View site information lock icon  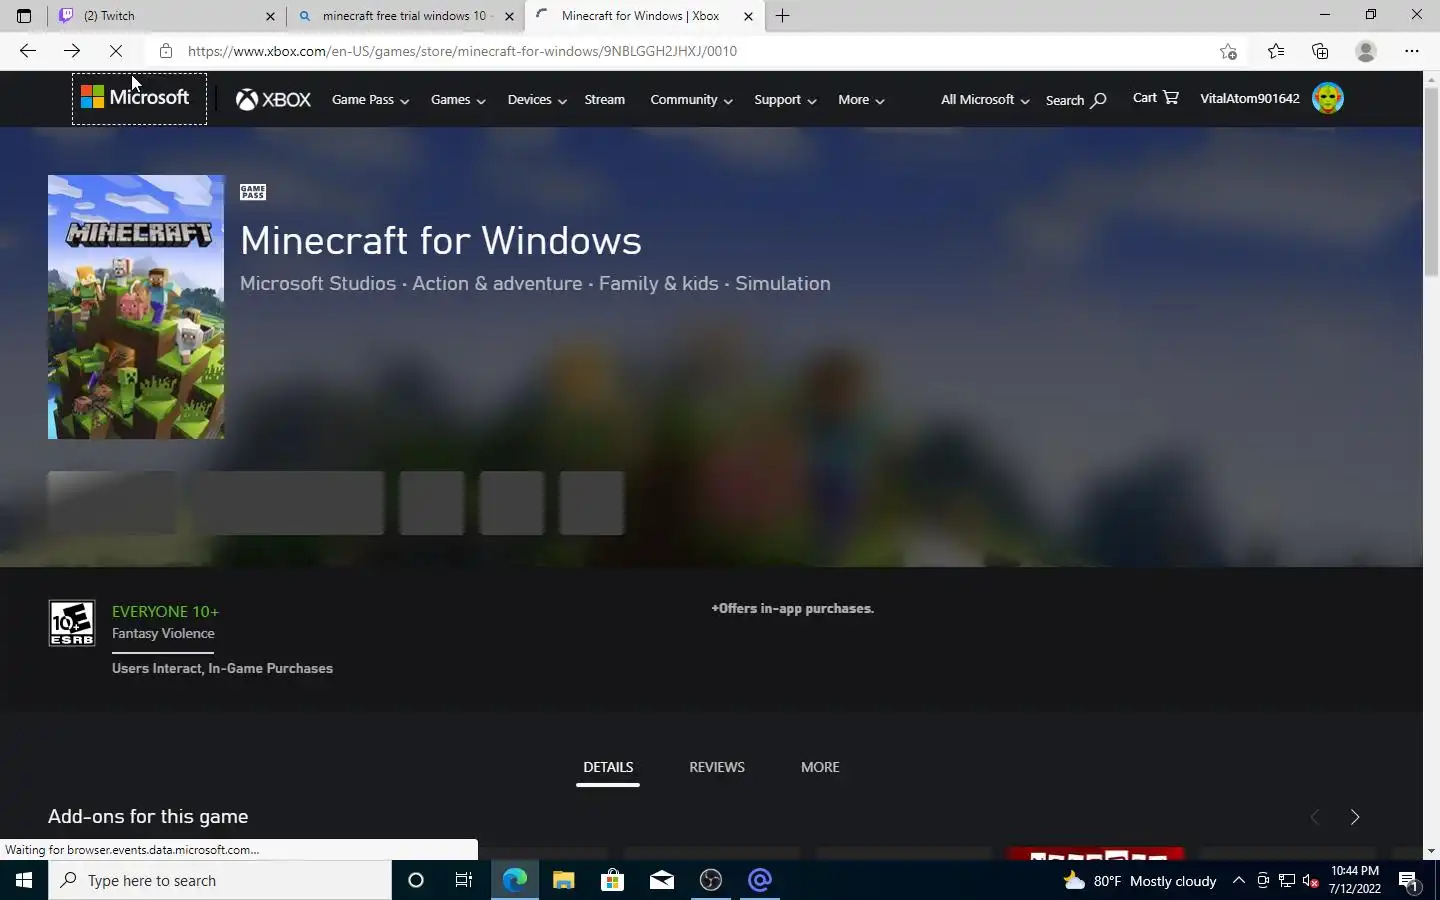166,51
